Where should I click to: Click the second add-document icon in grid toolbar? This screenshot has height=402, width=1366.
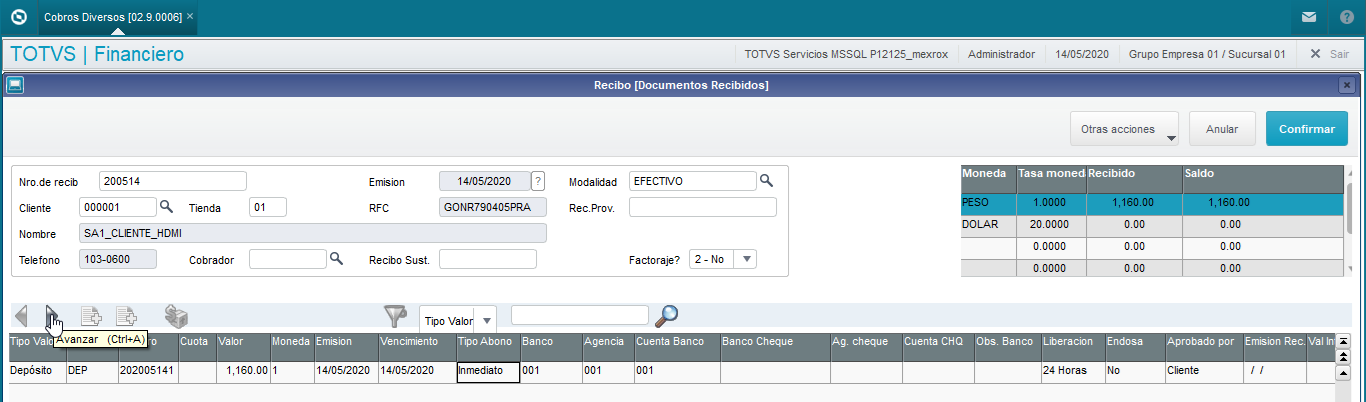click(126, 317)
